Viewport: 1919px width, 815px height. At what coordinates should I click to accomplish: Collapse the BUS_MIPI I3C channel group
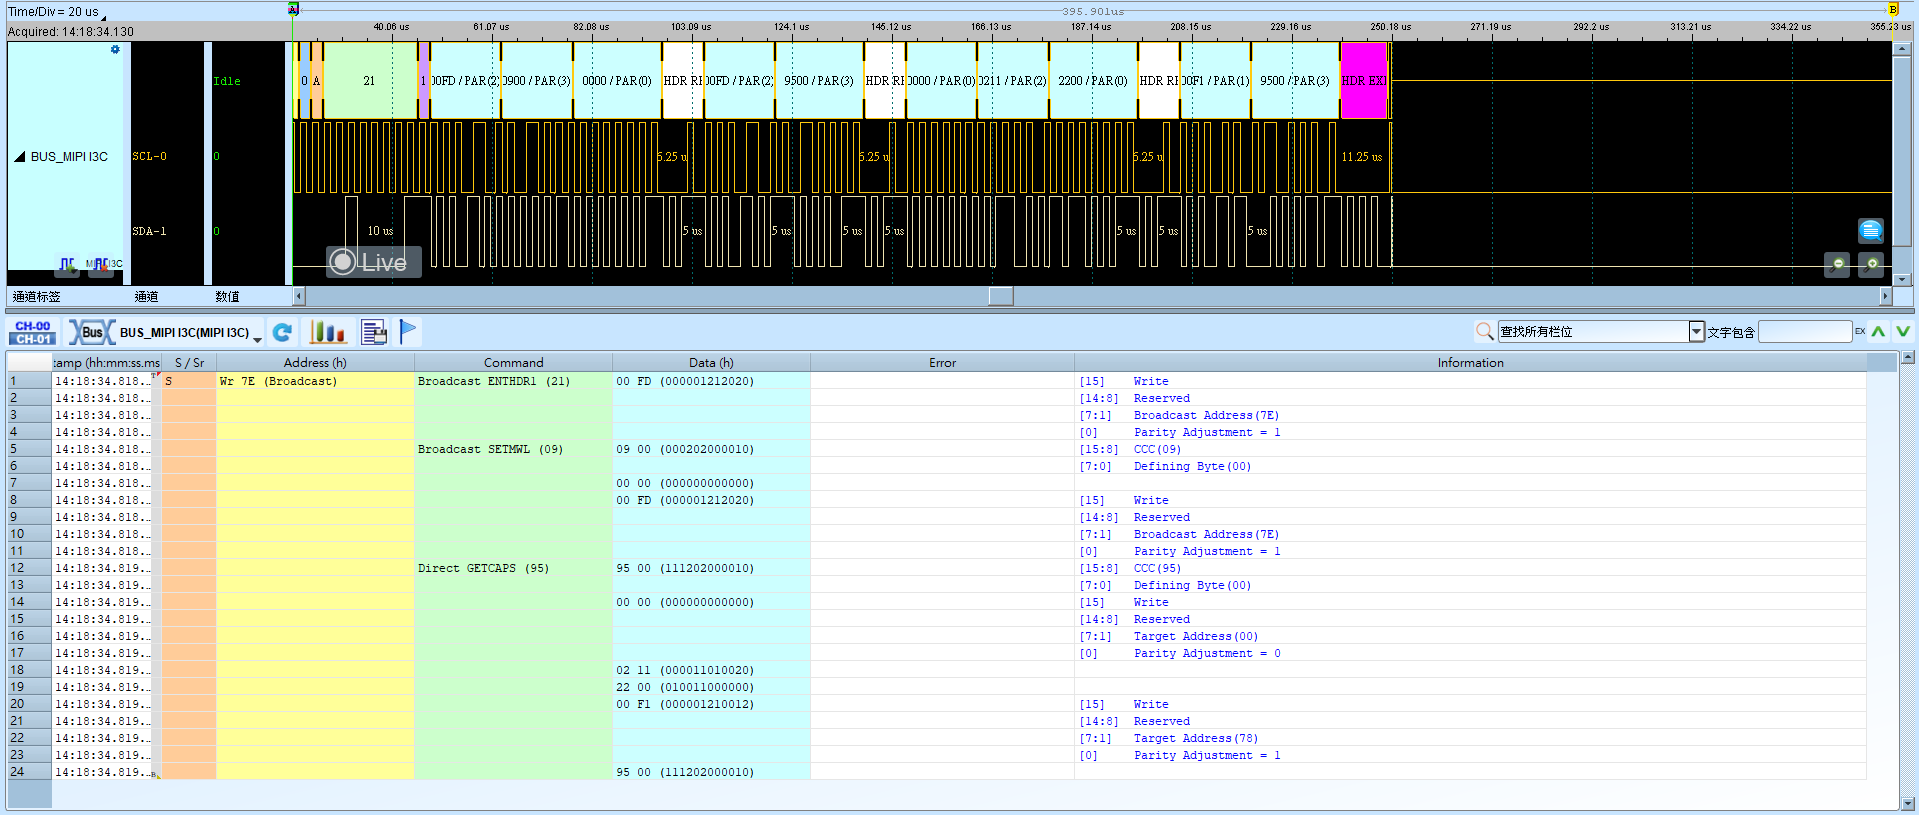pyautogui.click(x=19, y=157)
